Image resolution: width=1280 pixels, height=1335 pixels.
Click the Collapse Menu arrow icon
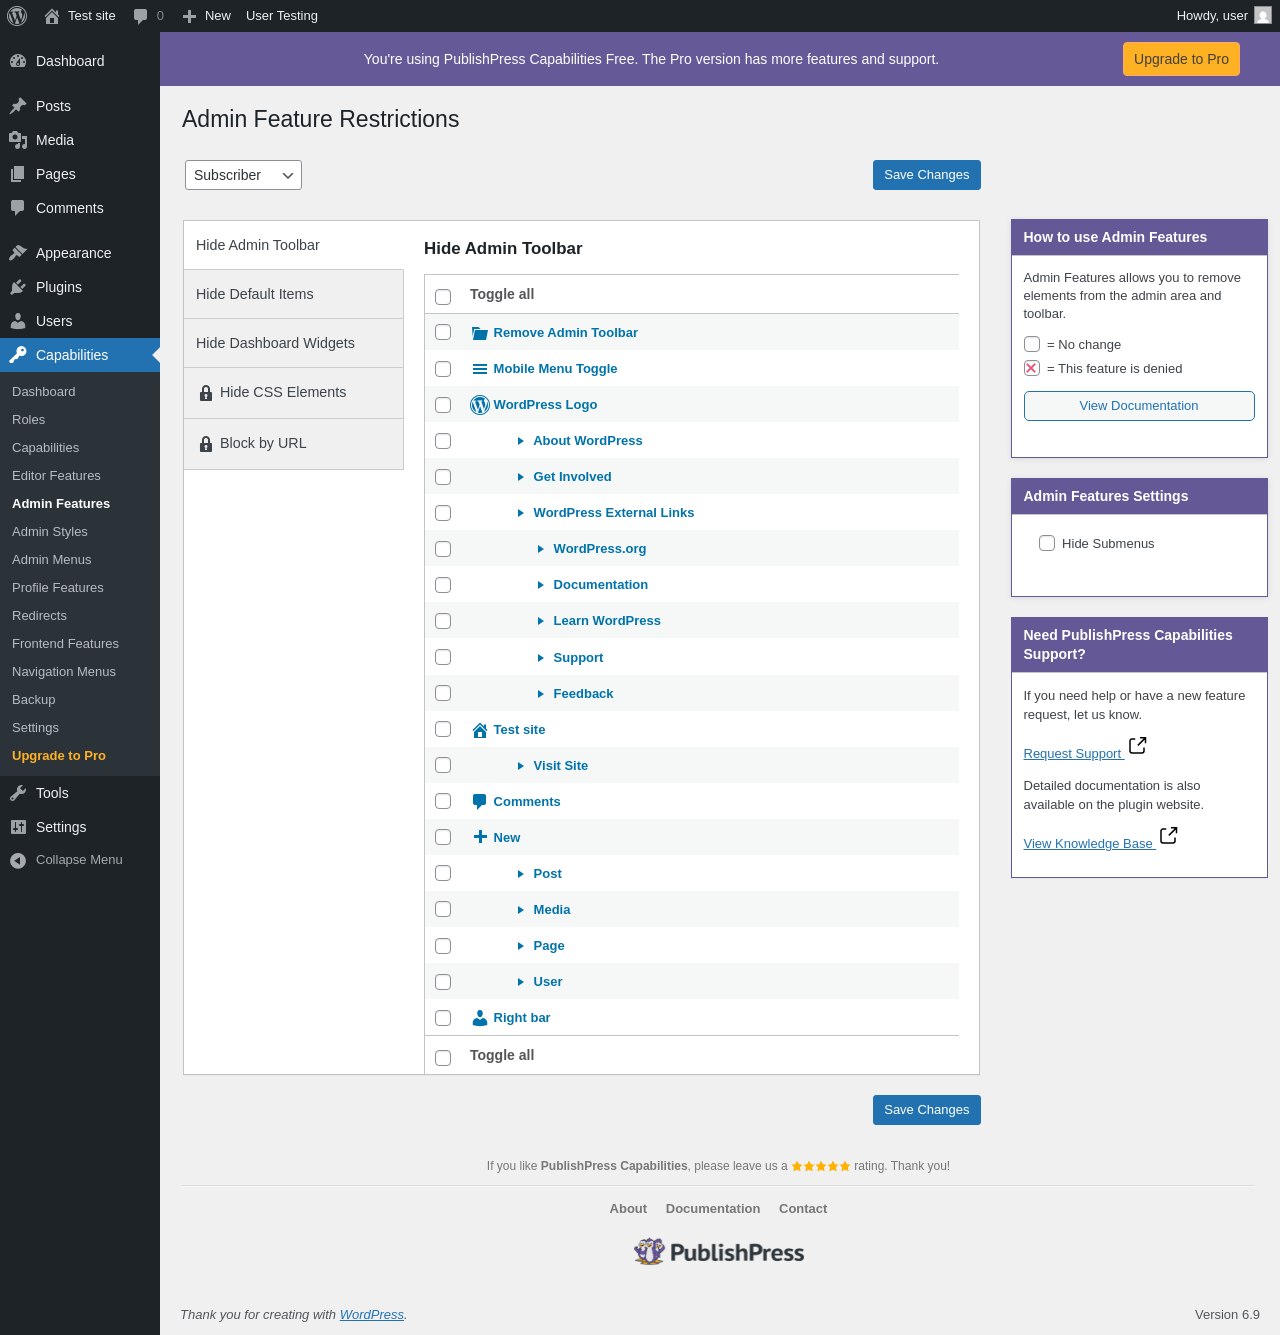click(18, 860)
